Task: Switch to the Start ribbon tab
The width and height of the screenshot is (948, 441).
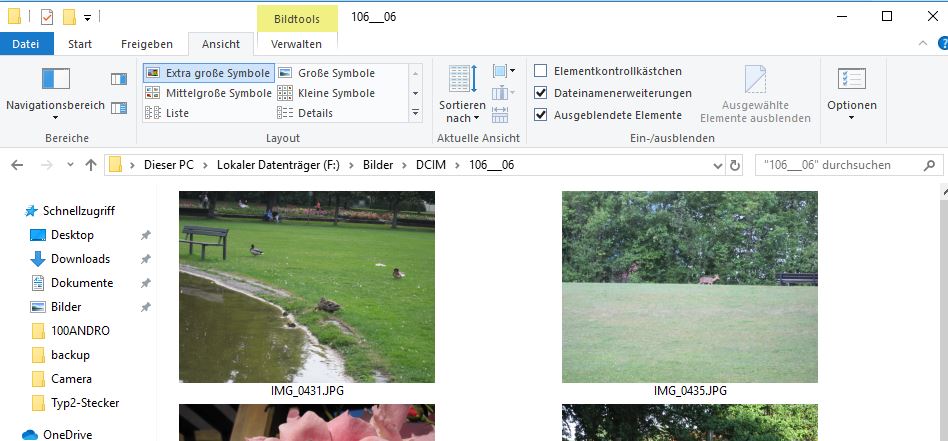Action: 80,44
